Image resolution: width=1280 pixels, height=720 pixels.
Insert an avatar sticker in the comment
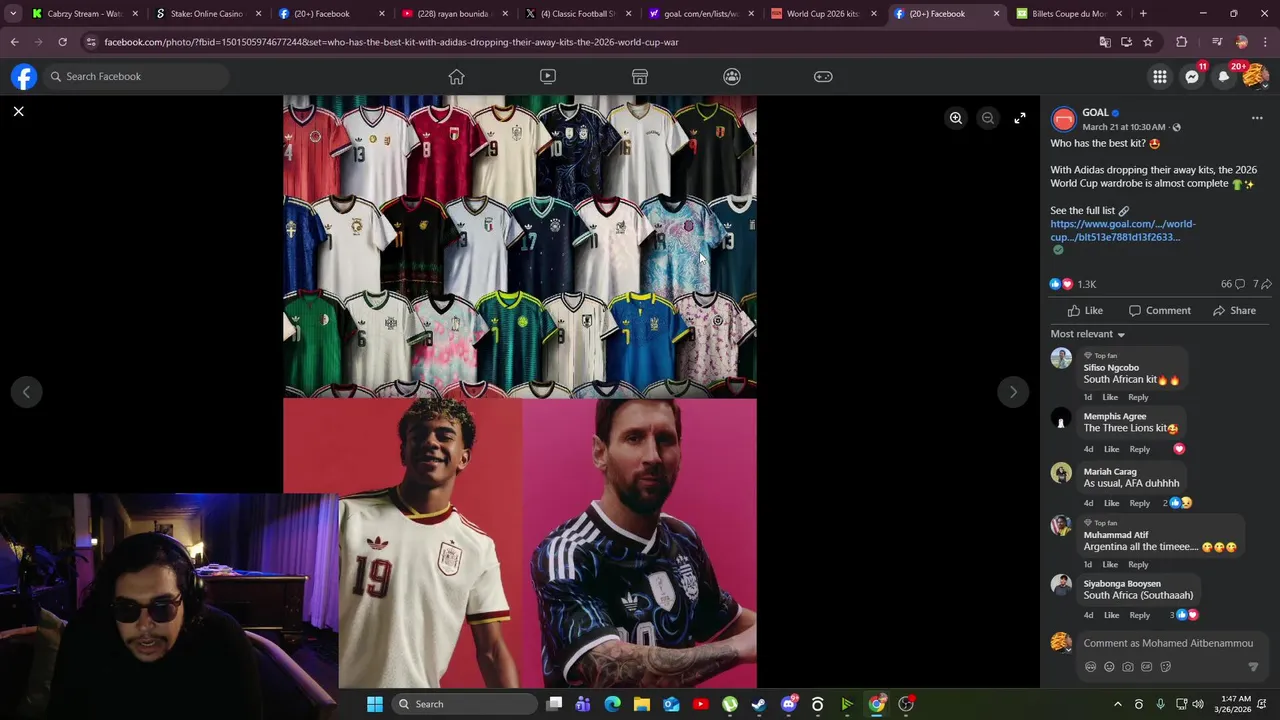pyautogui.click(x=1090, y=667)
